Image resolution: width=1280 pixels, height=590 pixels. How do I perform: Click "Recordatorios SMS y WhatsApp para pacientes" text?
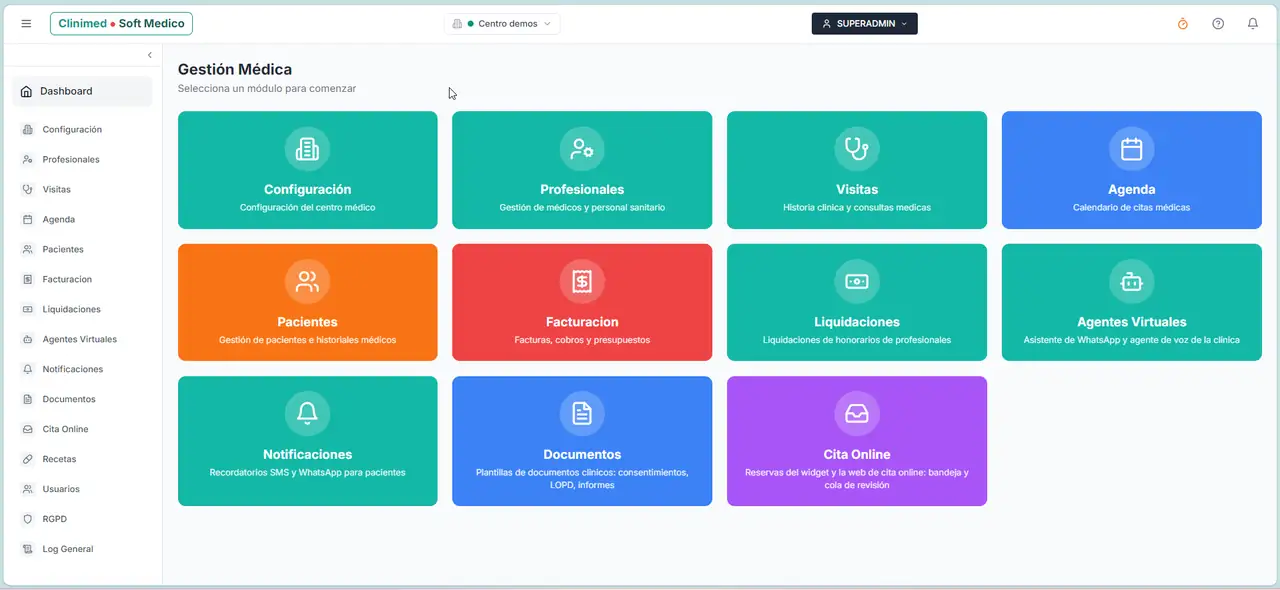(307, 472)
